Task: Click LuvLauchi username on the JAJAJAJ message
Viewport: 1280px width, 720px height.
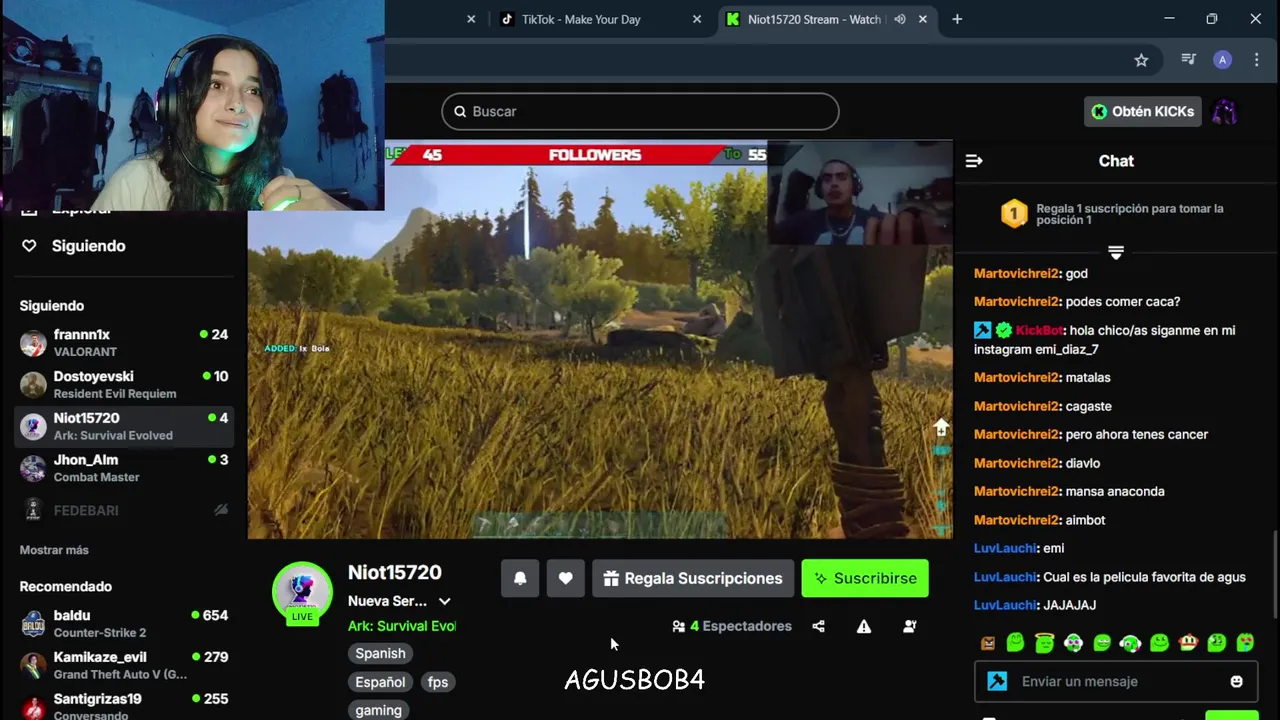Action: point(1005,605)
